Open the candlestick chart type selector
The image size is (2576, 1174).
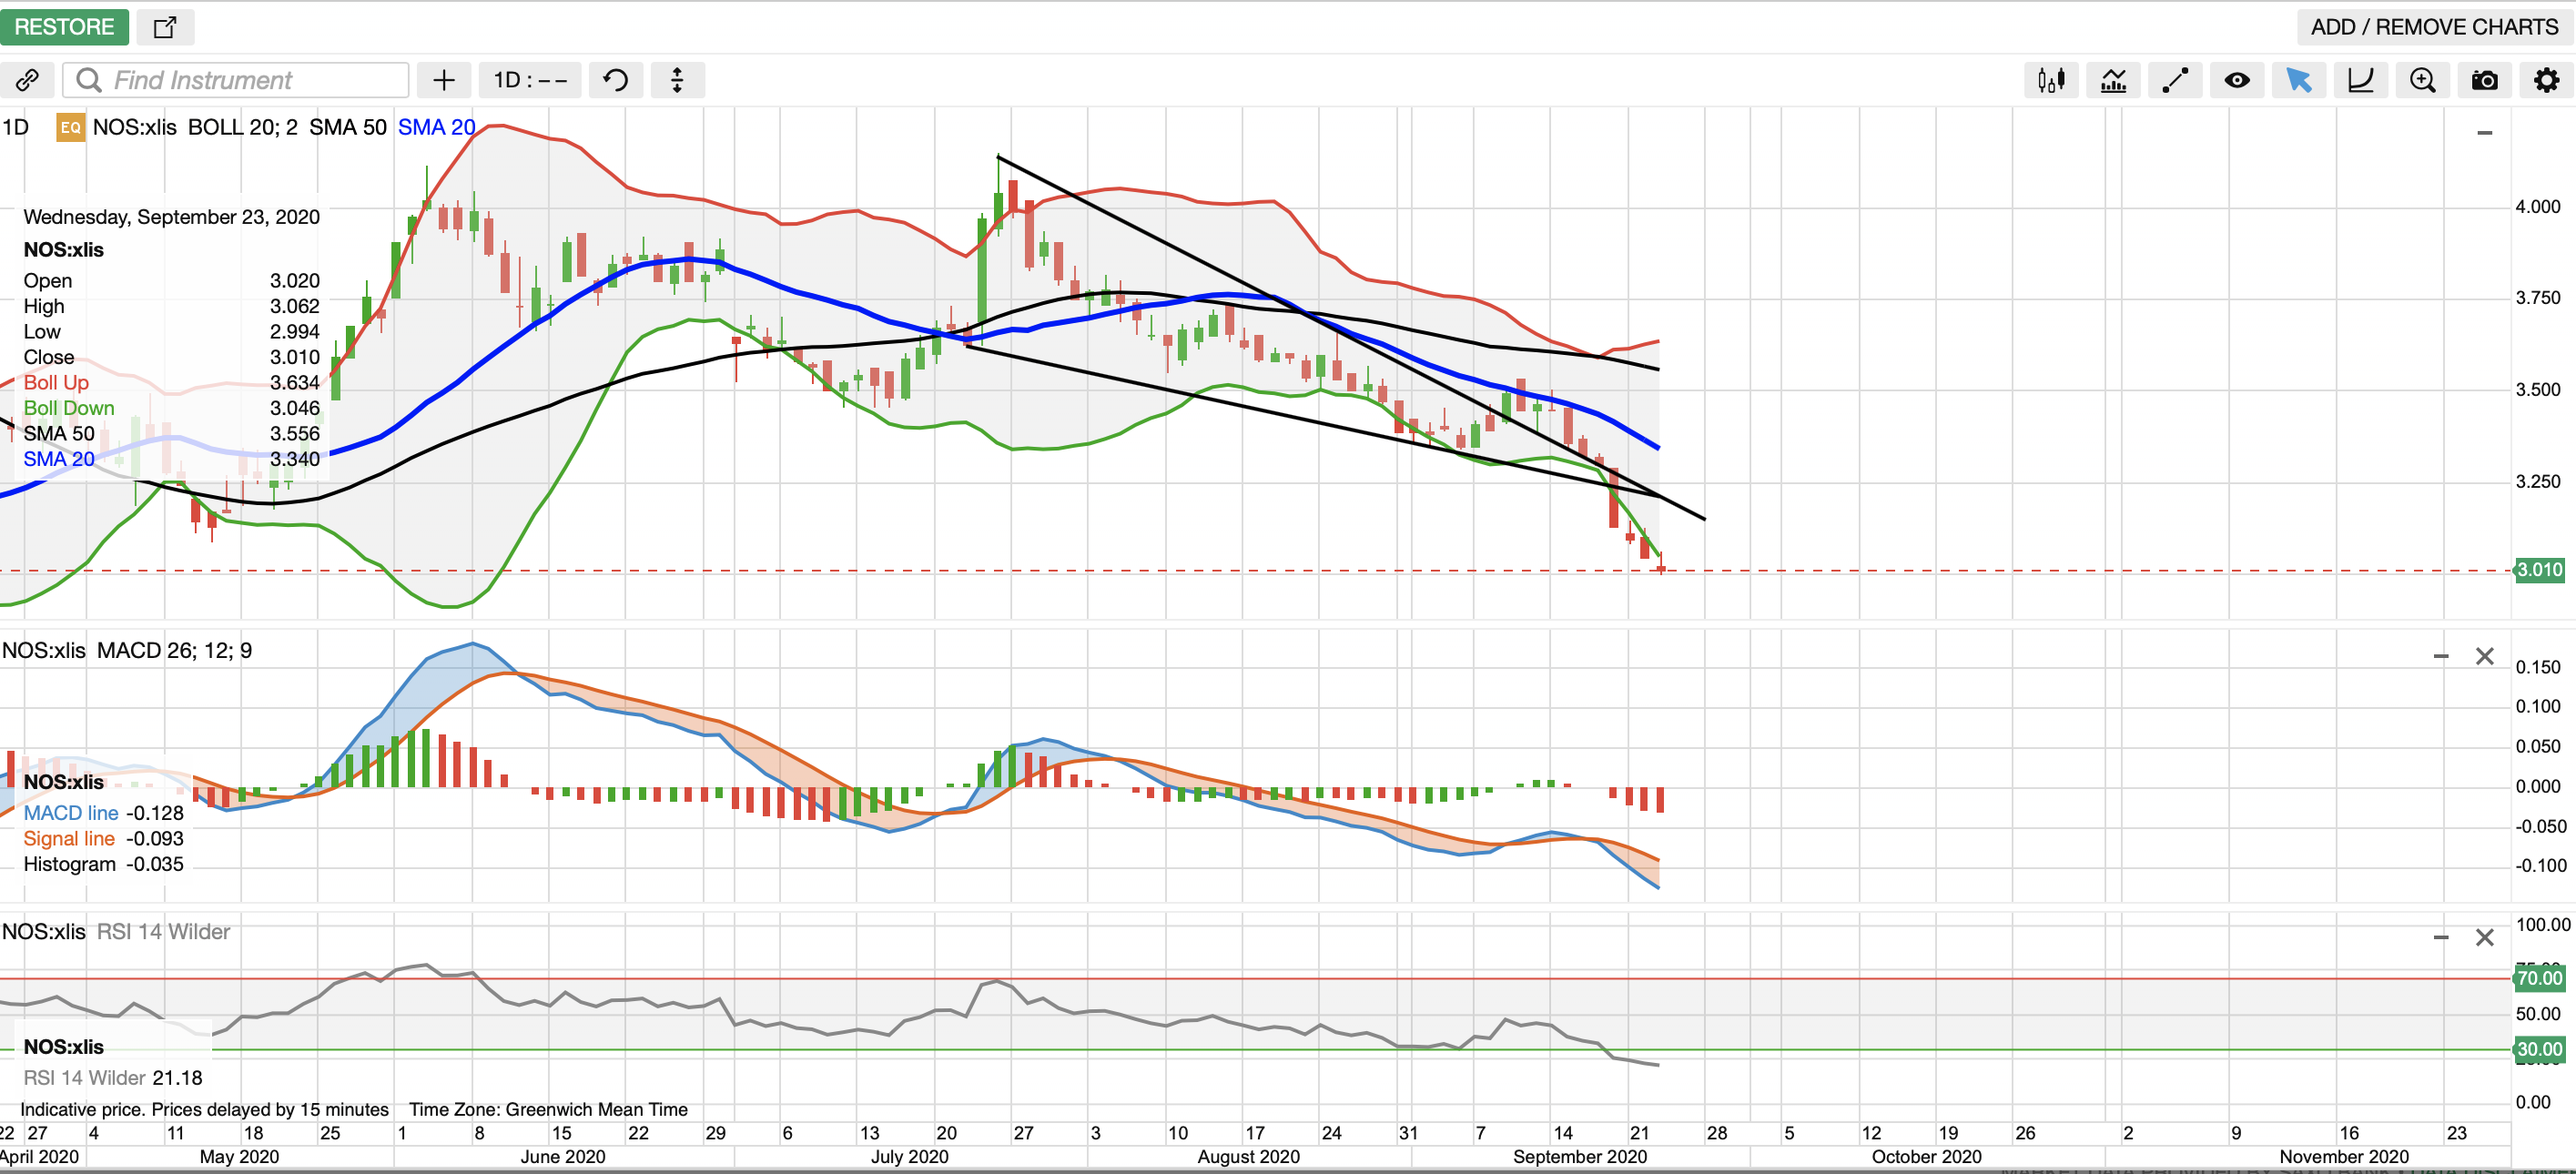2051,80
